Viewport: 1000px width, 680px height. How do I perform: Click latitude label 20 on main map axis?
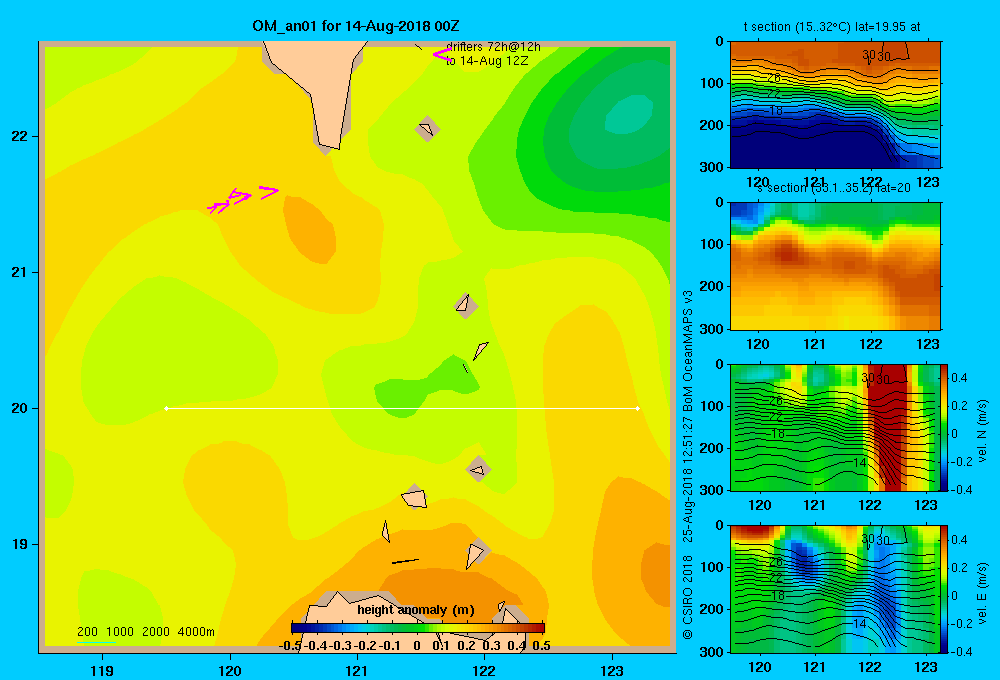[20, 408]
